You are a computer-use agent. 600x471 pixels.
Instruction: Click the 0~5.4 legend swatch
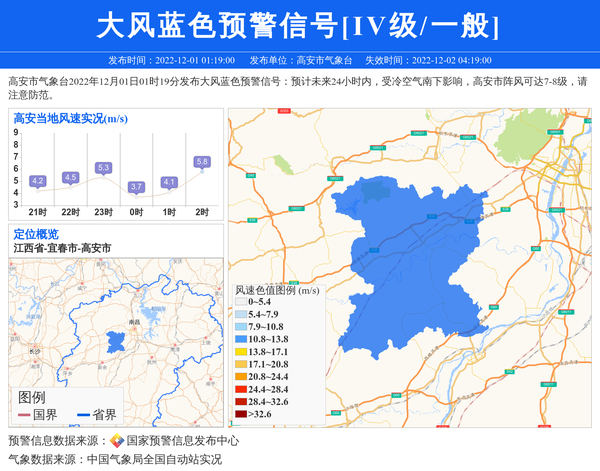[x=241, y=301]
